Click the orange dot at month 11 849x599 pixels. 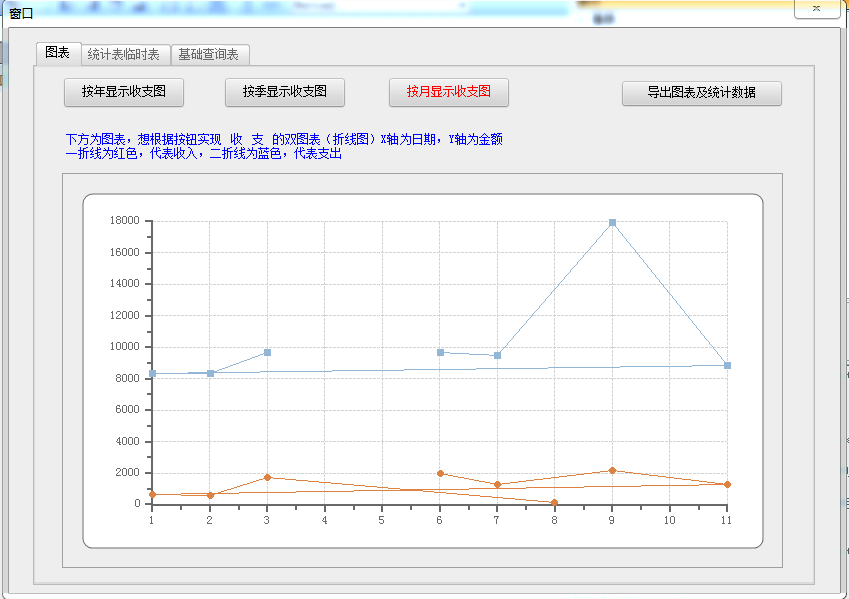pos(727,484)
